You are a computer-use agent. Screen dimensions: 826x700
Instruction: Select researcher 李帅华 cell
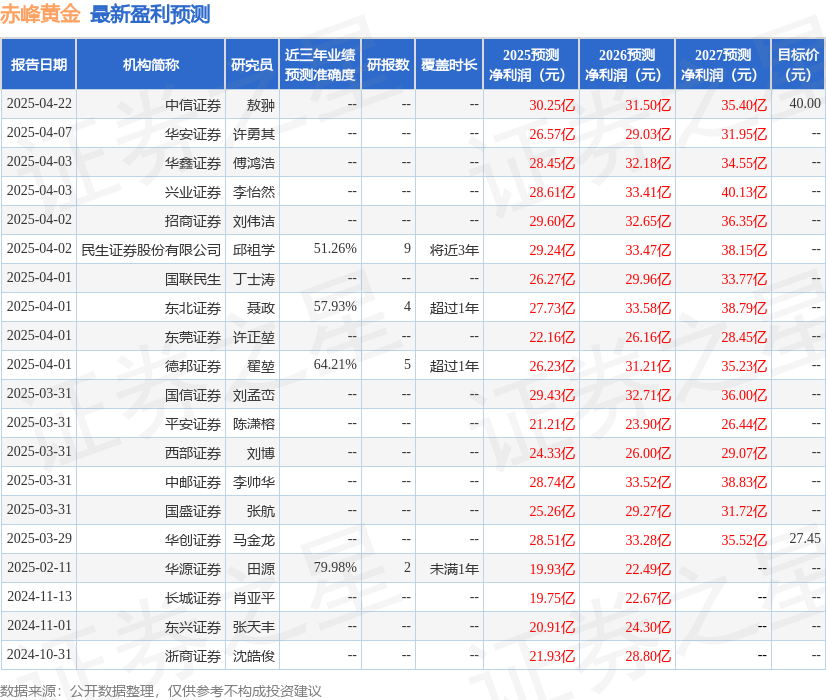click(254, 481)
